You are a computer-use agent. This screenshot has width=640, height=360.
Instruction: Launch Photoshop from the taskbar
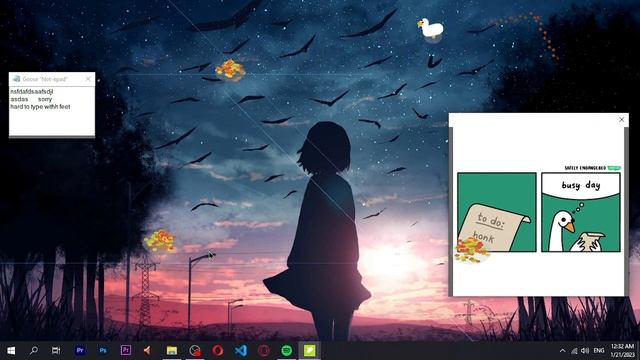pos(103,350)
